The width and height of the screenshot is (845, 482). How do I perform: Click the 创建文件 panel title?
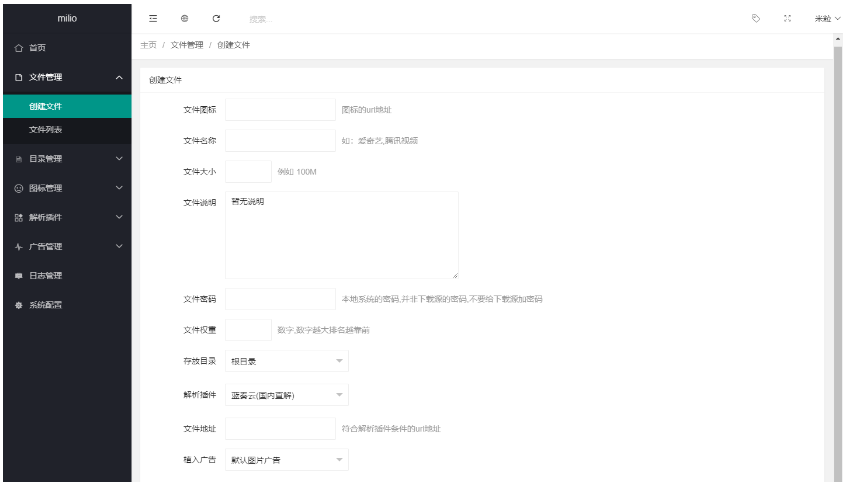coord(165,80)
